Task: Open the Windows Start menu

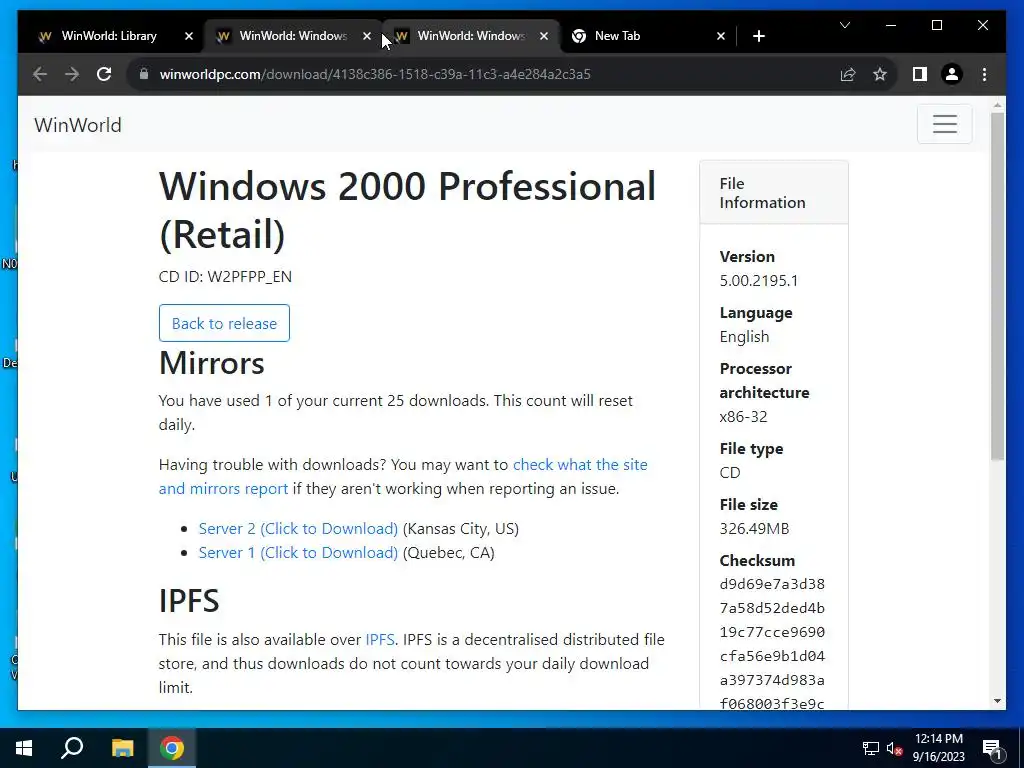Action: click(24, 748)
